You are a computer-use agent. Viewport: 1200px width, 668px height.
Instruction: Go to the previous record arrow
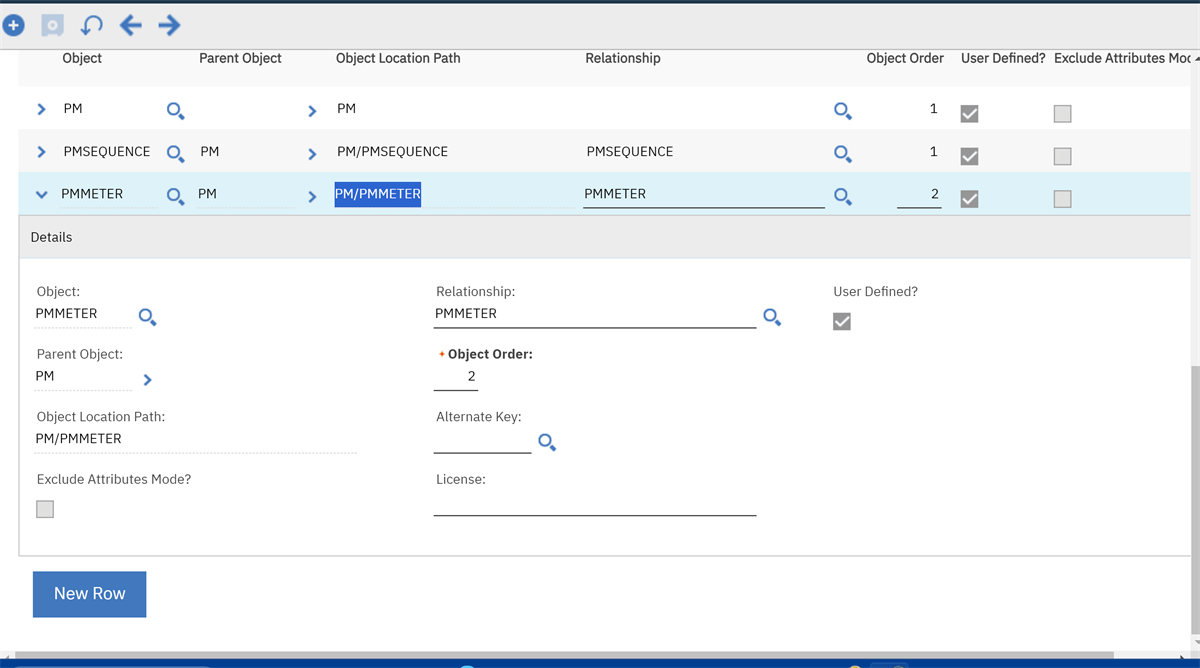click(130, 25)
